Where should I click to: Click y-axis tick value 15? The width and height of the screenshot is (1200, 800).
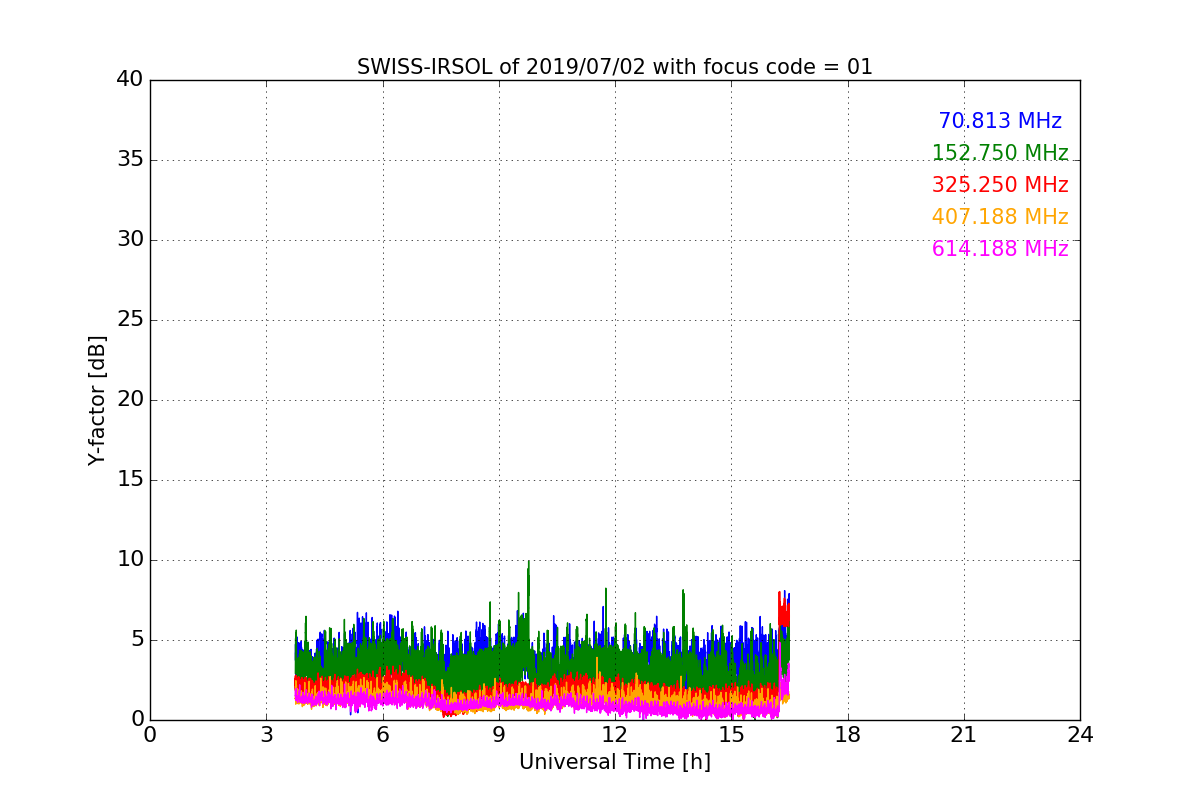(x=130, y=480)
